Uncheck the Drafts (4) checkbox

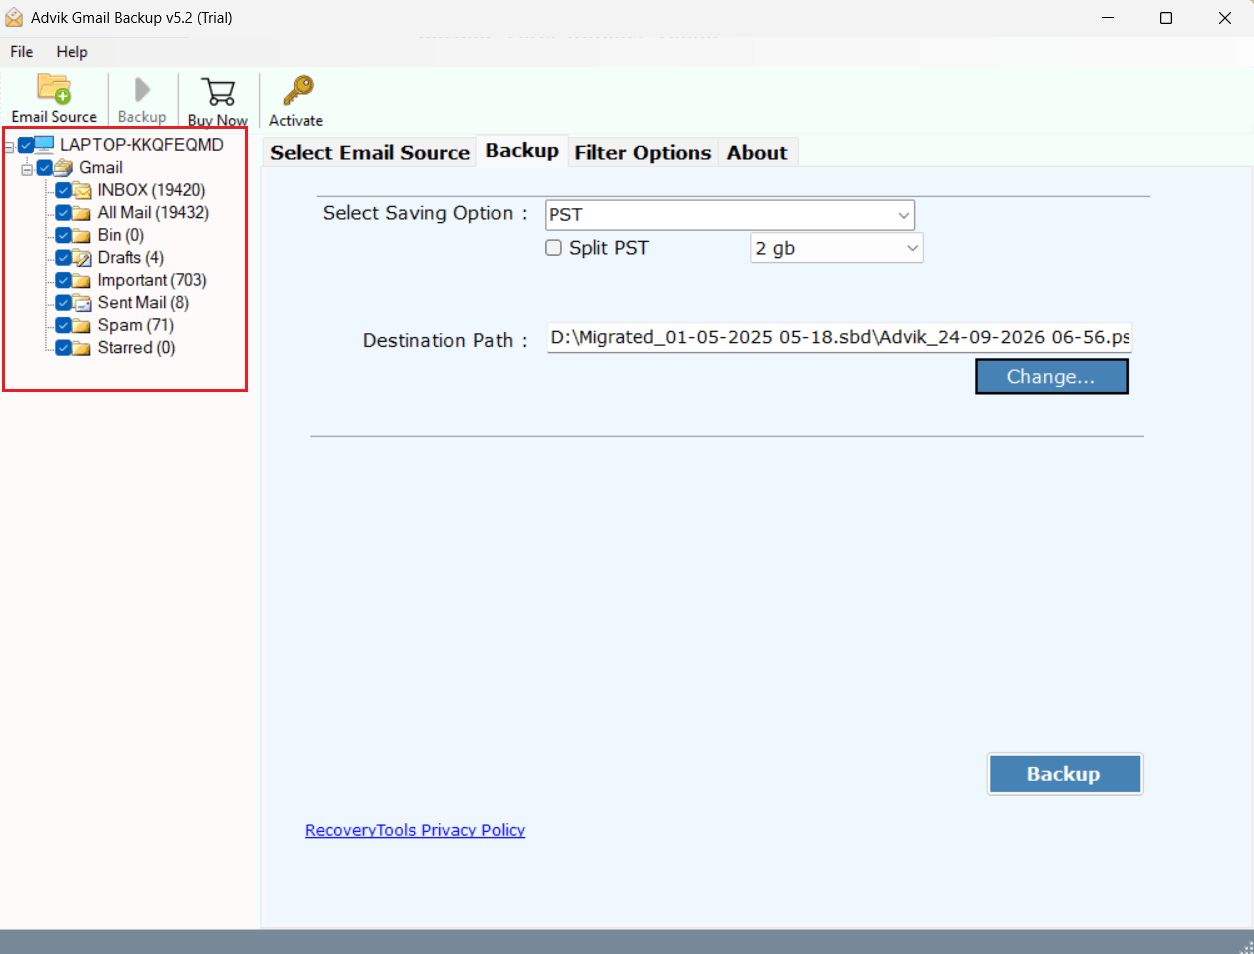63,258
